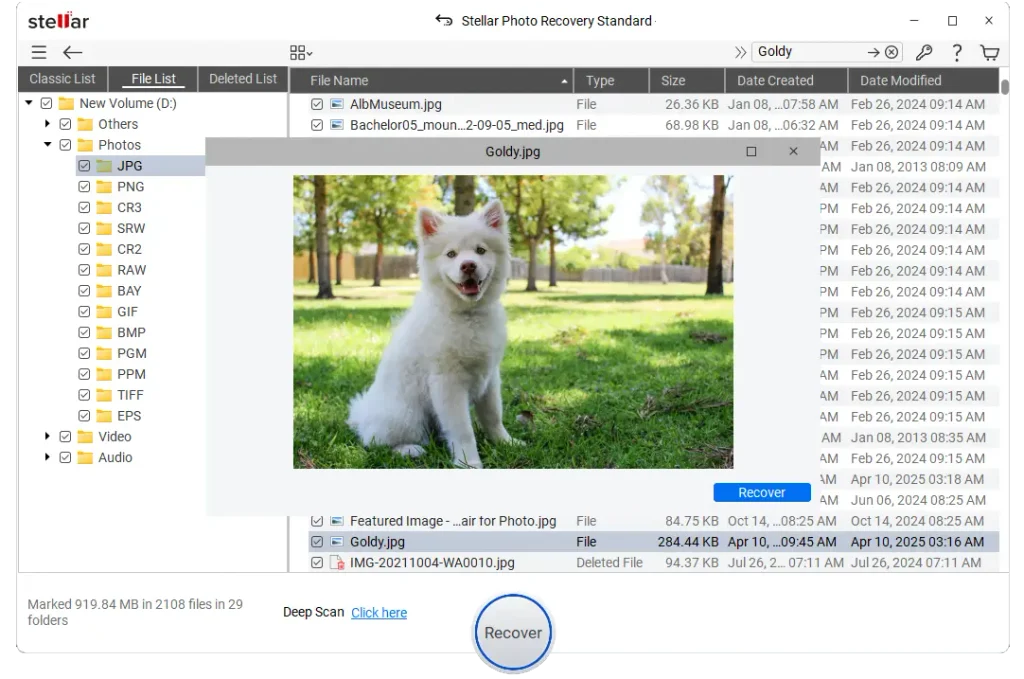Toggle the JPG folder checkbox
1024x679 pixels.
84,166
